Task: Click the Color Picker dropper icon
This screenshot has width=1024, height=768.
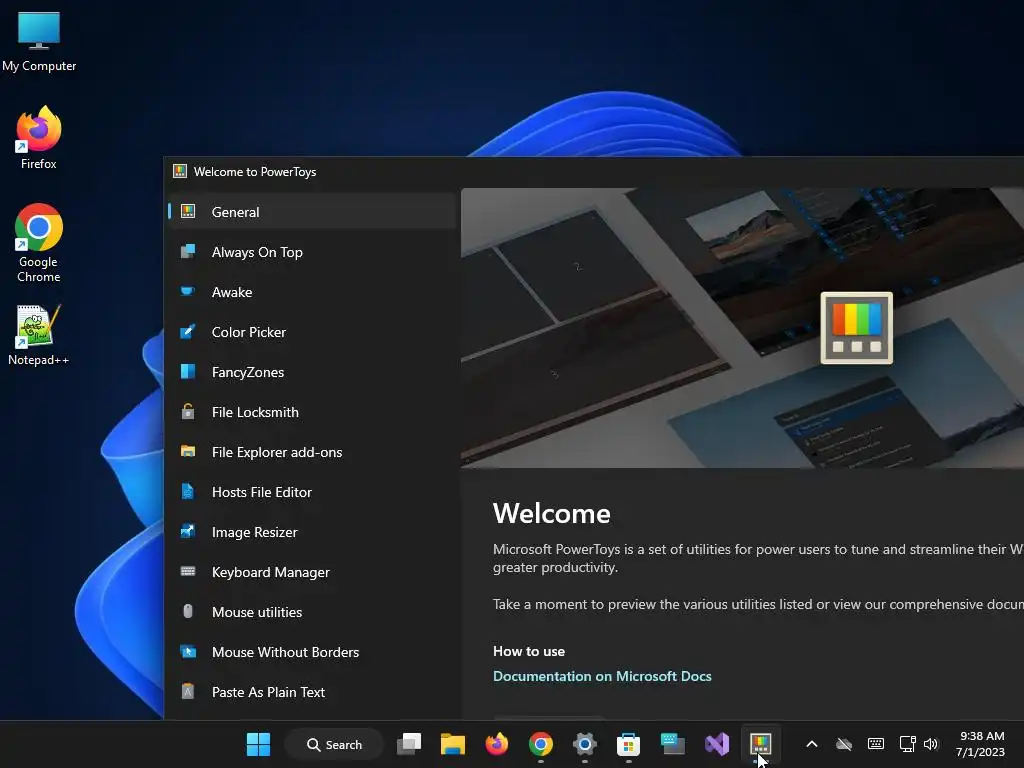Action: 188,331
